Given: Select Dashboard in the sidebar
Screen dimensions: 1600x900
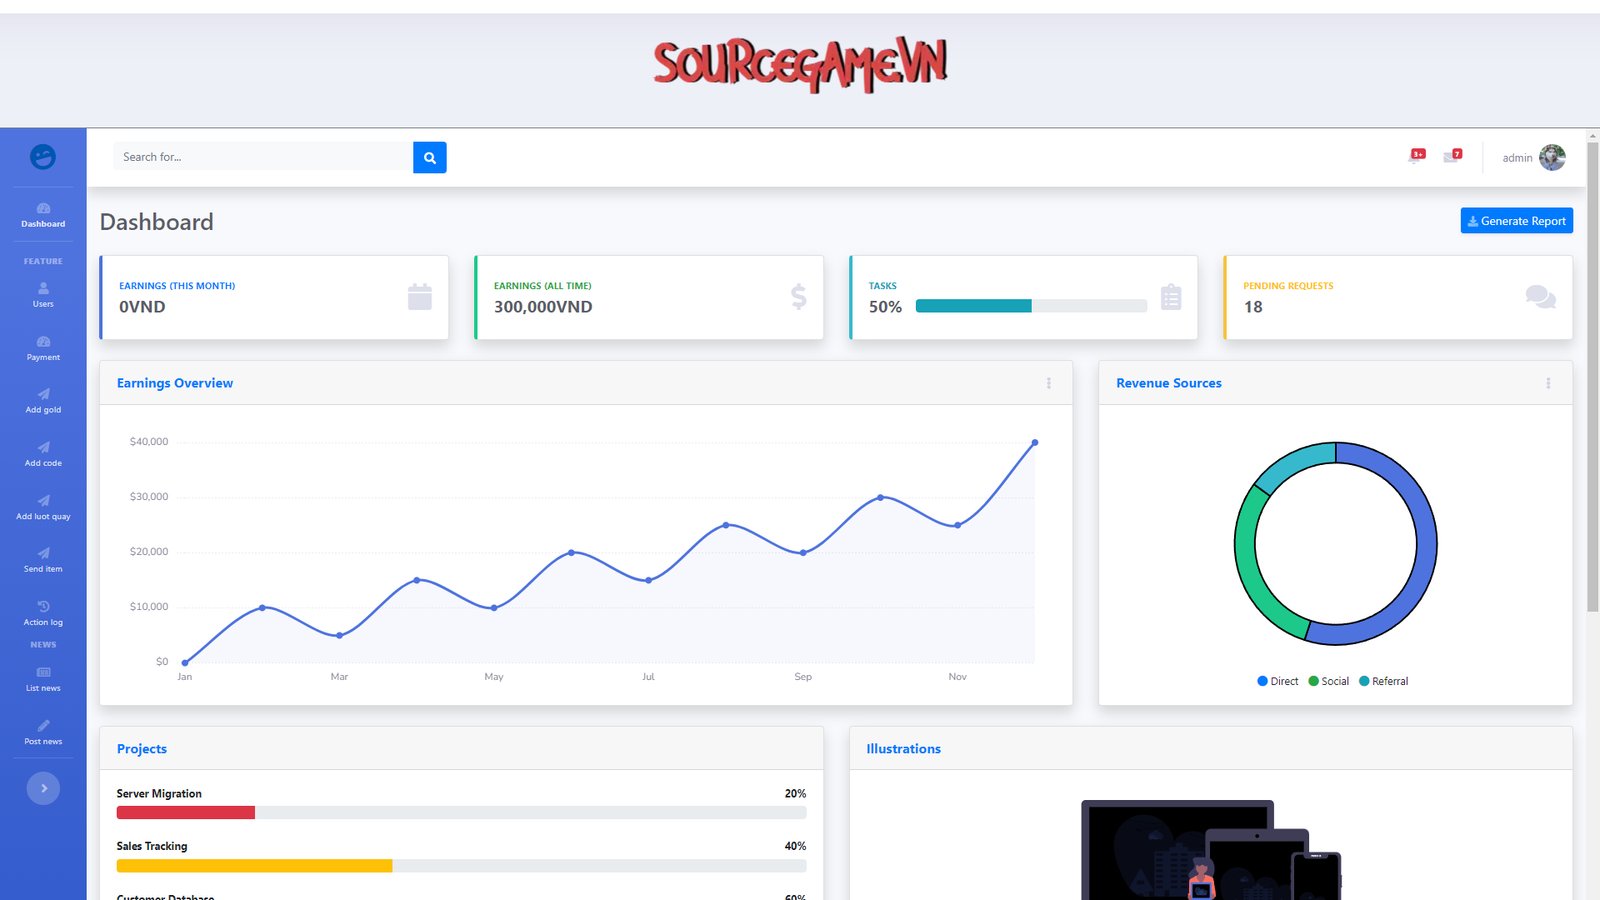Looking at the screenshot, I should pyautogui.click(x=43, y=215).
